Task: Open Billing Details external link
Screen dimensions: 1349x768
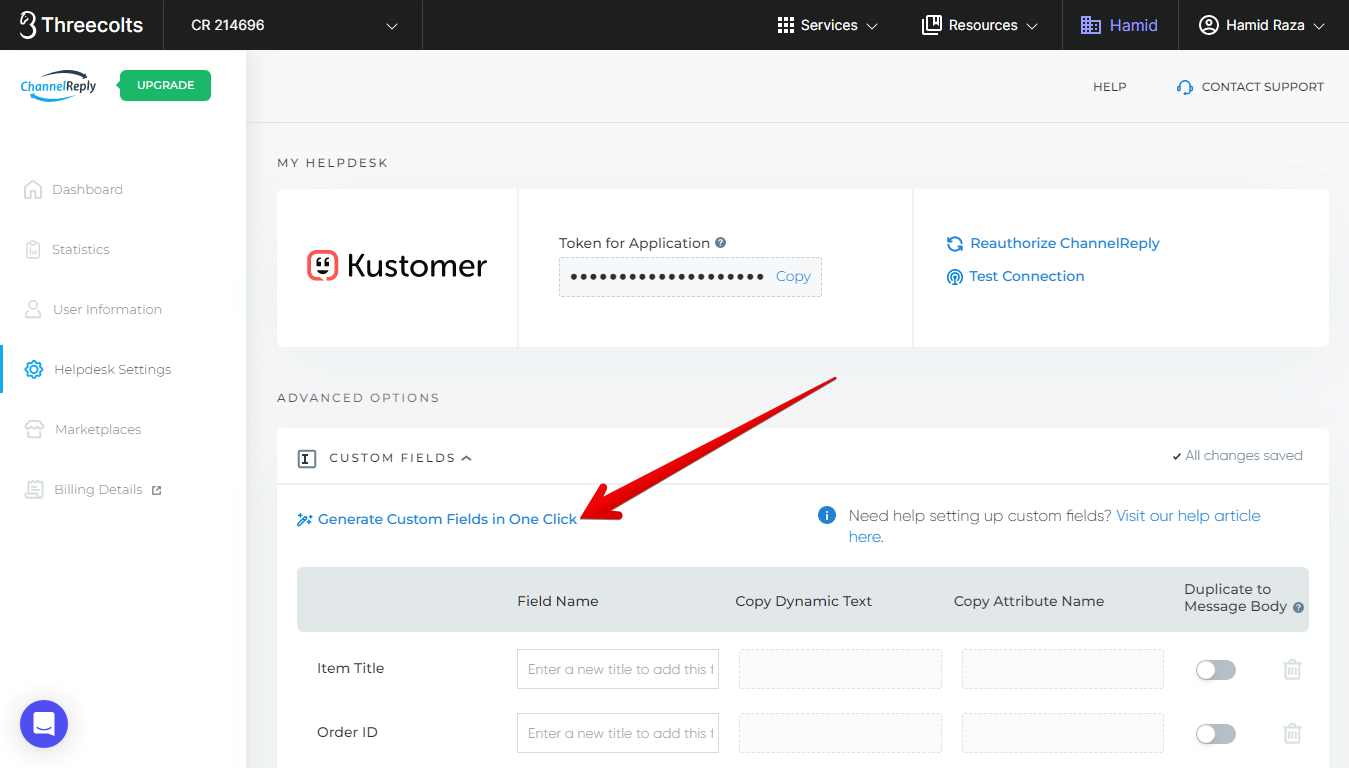Action: point(98,489)
